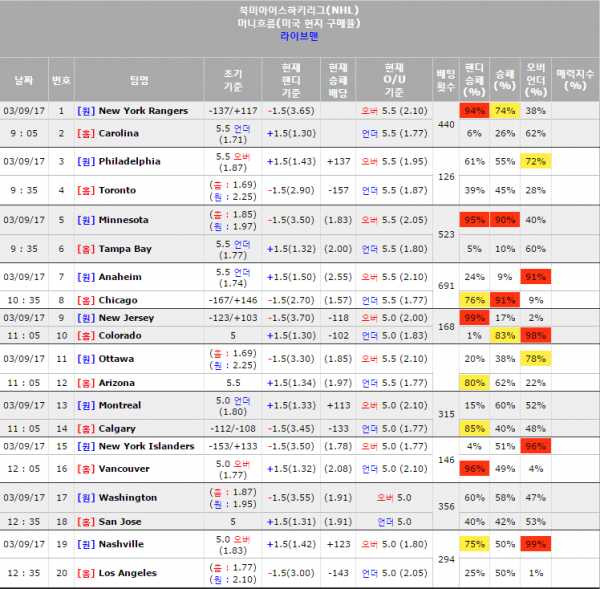Click handicap -1.5(2.90) for Toronto
This screenshot has height=589, width=600.
[x=291, y=191]
